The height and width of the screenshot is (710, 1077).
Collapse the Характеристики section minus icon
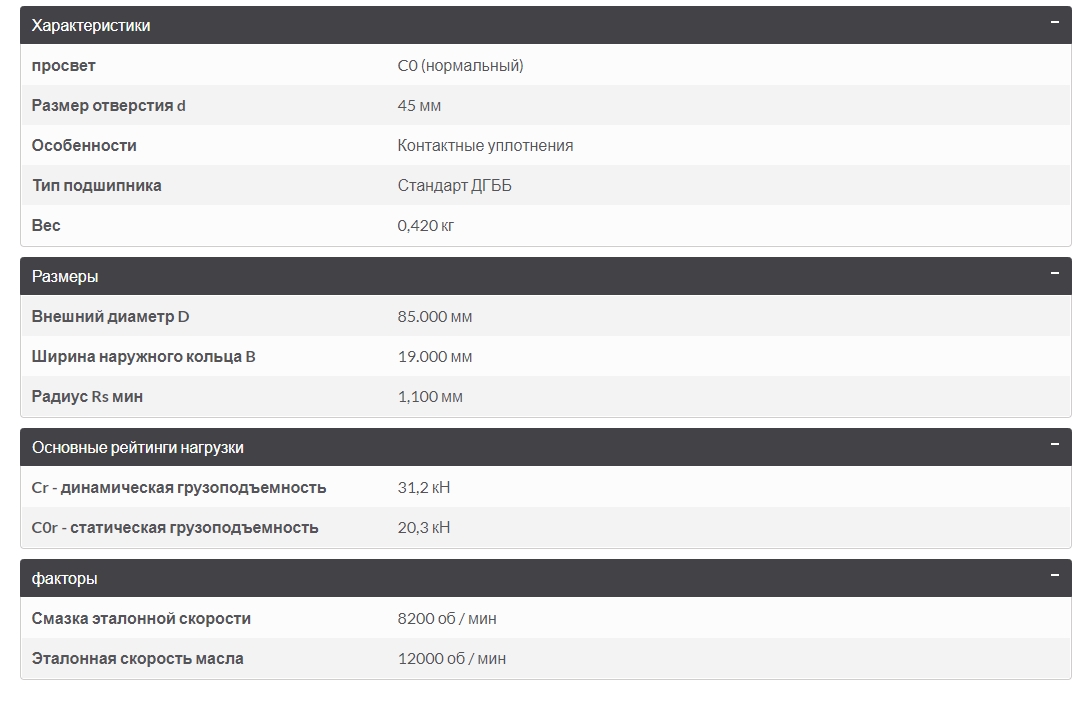click(x=1054, y=22)
